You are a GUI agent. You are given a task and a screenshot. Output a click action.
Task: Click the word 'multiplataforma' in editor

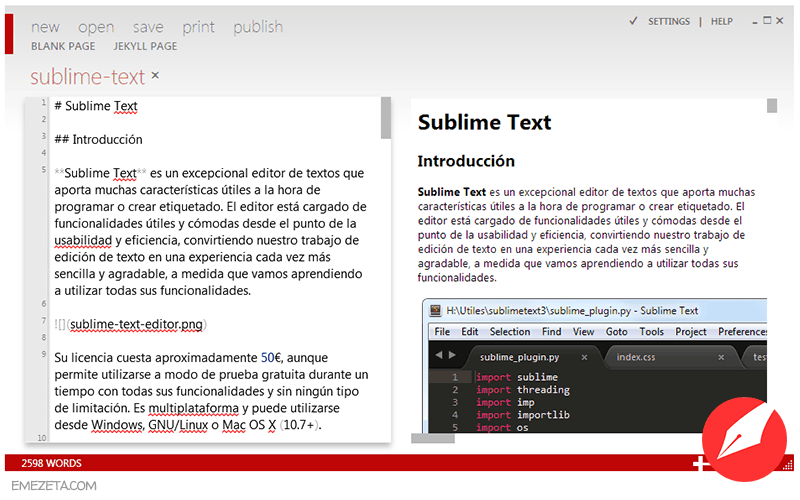click(x=193, y=408)
